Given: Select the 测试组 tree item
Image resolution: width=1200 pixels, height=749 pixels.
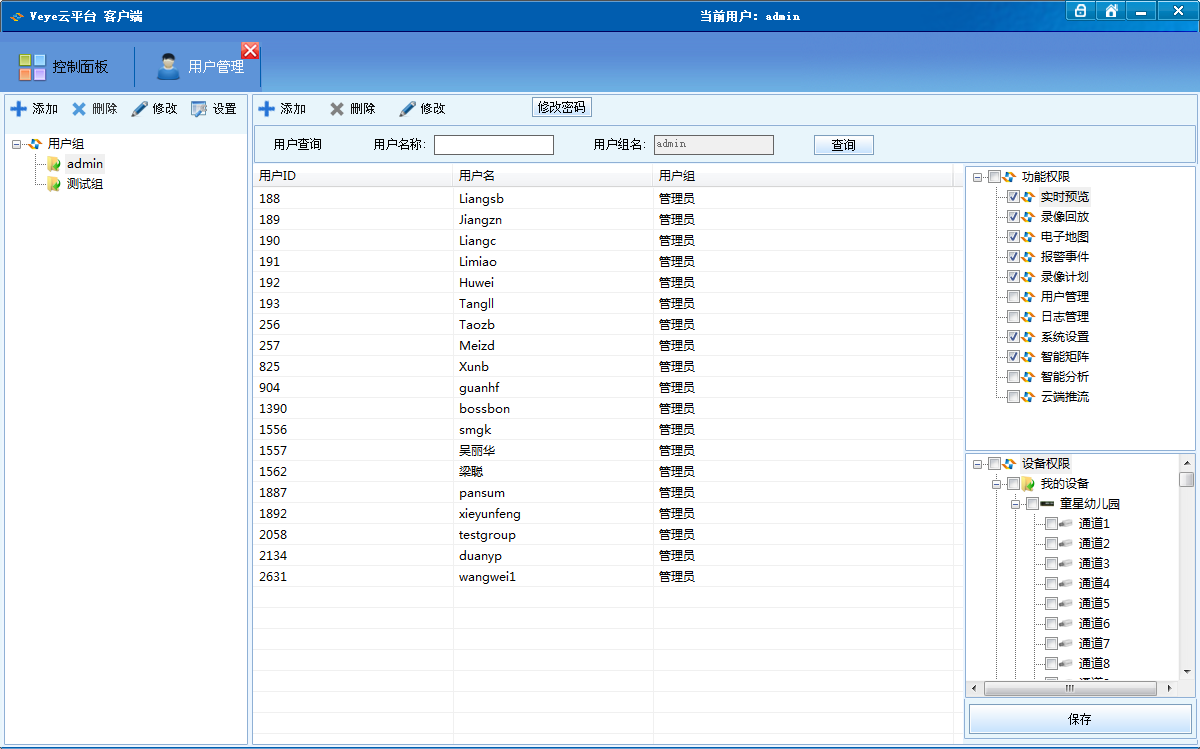Looking at the screenshot, I should (x=85, y=184).
